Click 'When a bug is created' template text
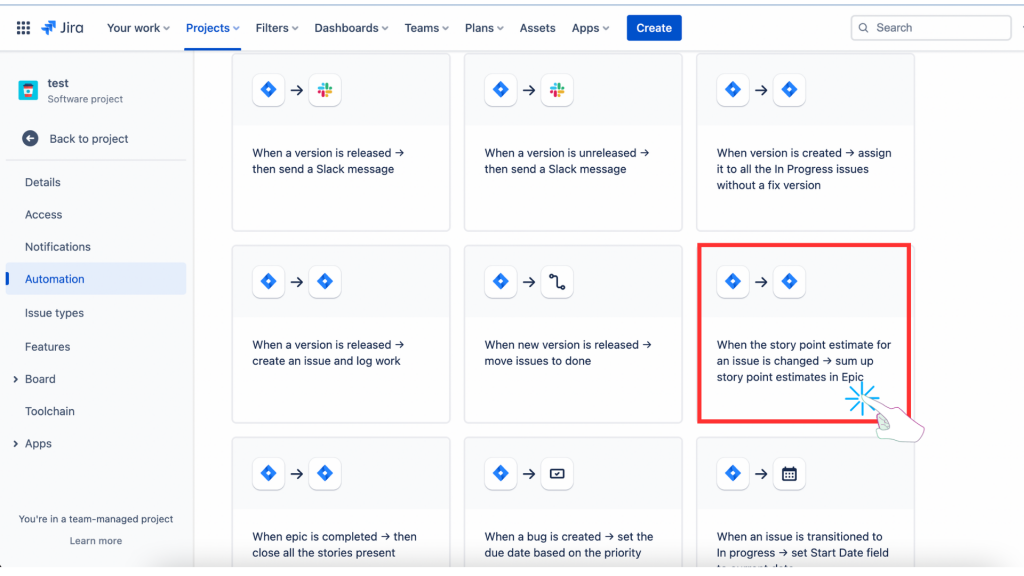 [543, 537]
